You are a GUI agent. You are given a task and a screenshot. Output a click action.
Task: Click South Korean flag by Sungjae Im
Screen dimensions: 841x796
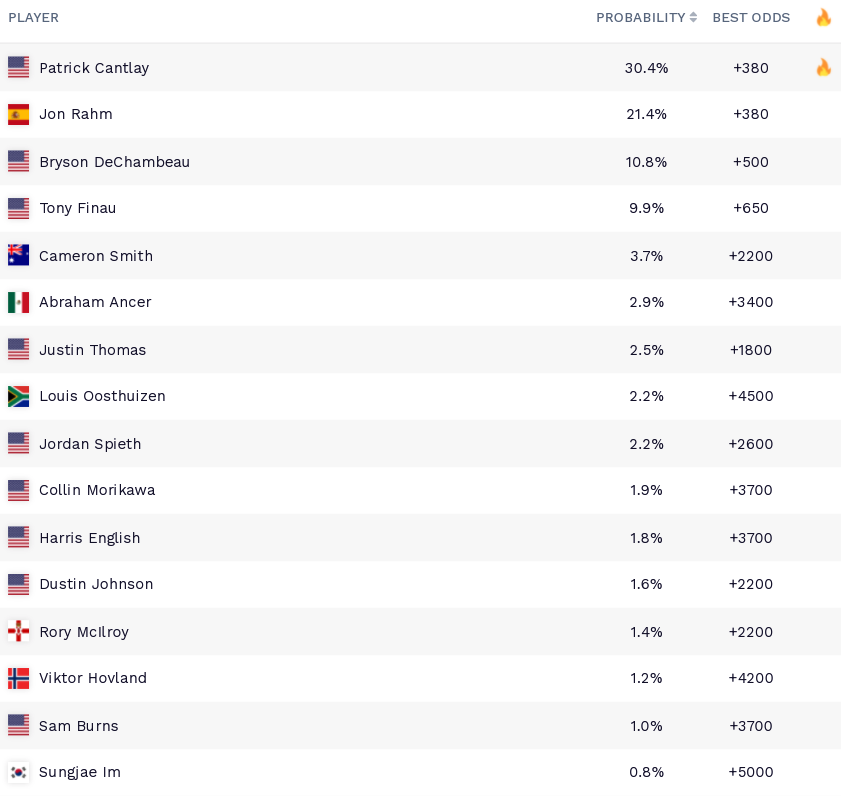click(x=18, y=772)
